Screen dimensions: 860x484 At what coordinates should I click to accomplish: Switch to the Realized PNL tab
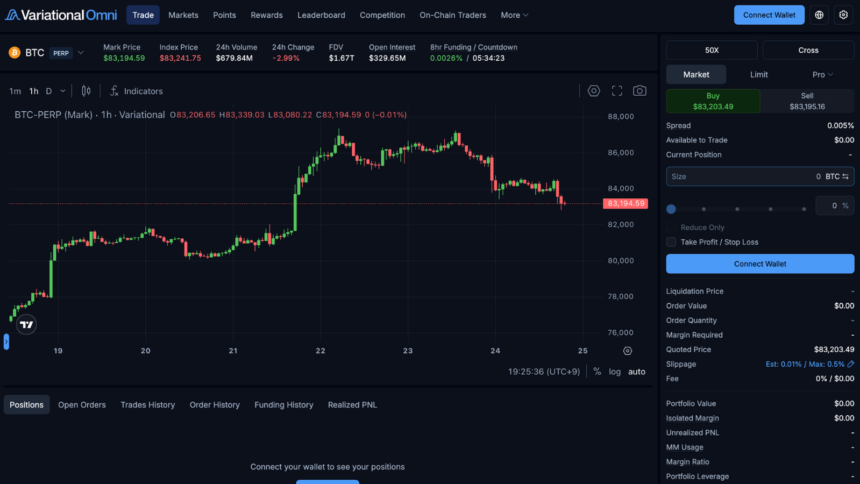[x=352, y=404]
